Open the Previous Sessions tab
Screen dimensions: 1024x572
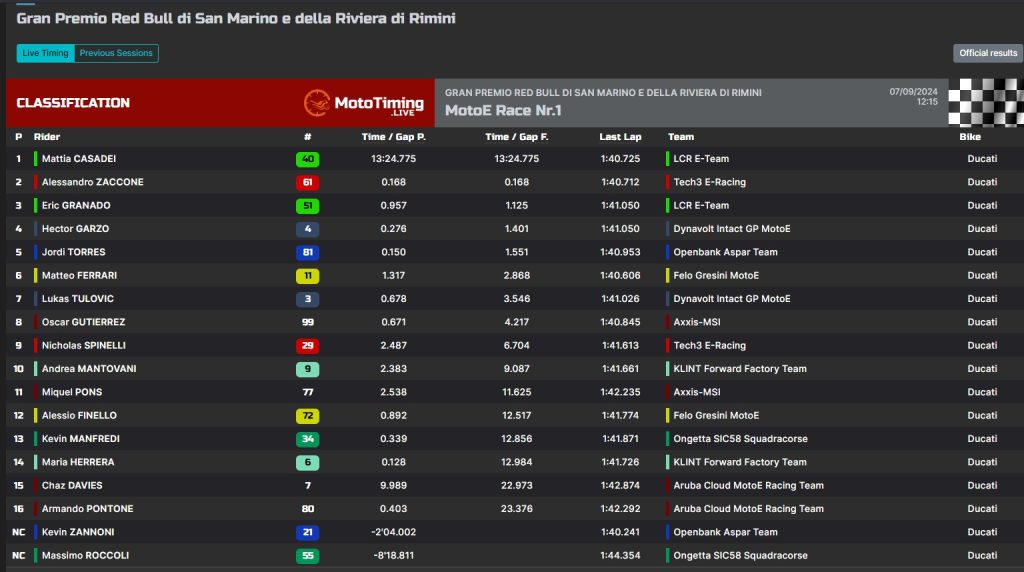[116, 53]
